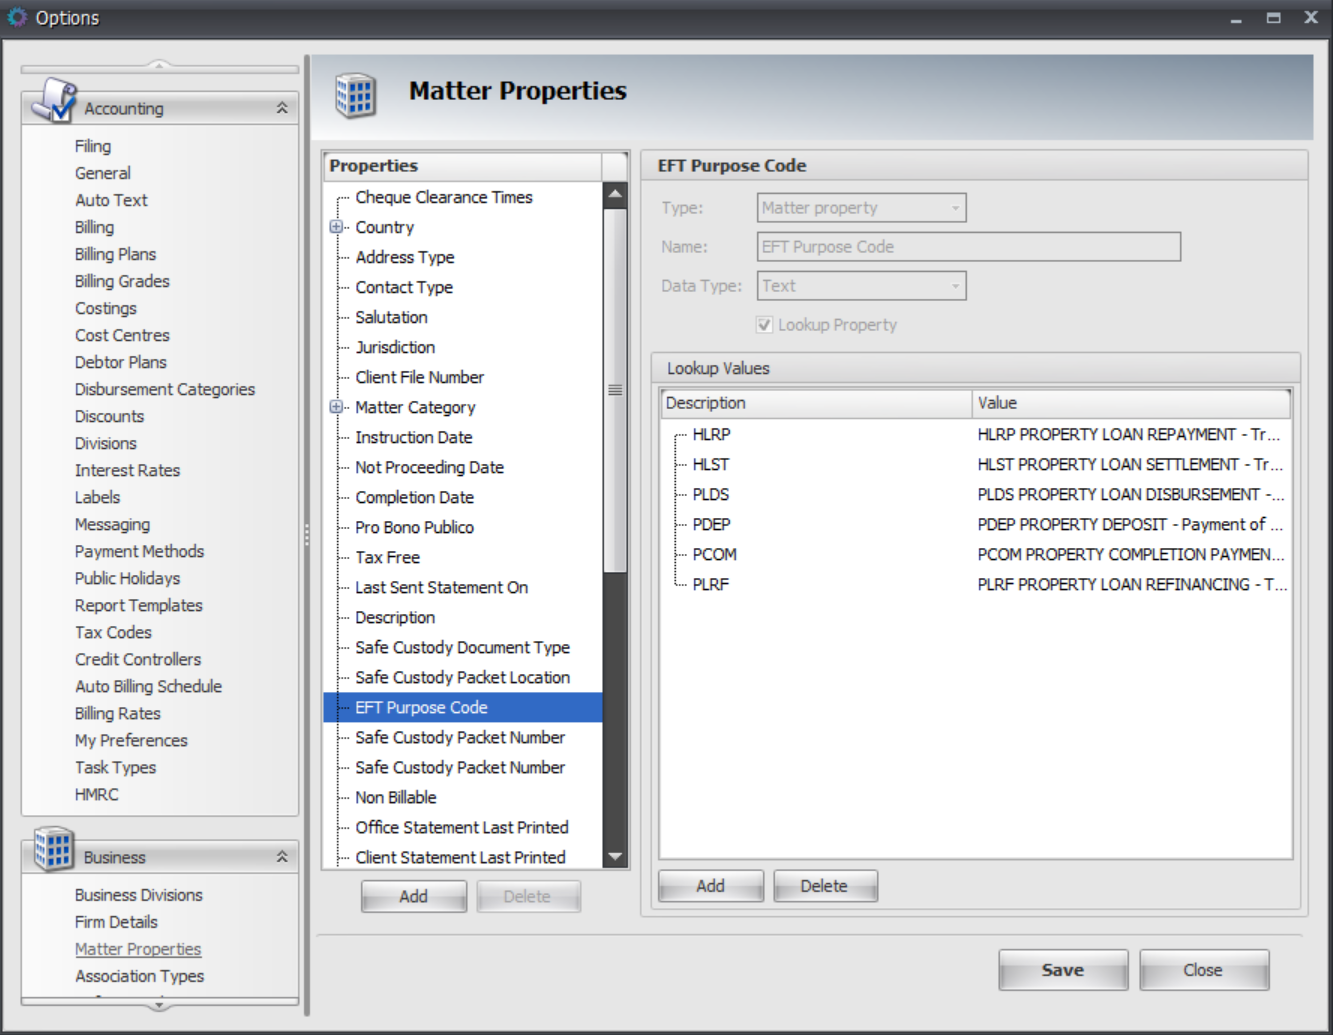This screenshot has width=1333, height=1035.
Task: Click the Properties list scroll down arrow
Action: point(615,857)
